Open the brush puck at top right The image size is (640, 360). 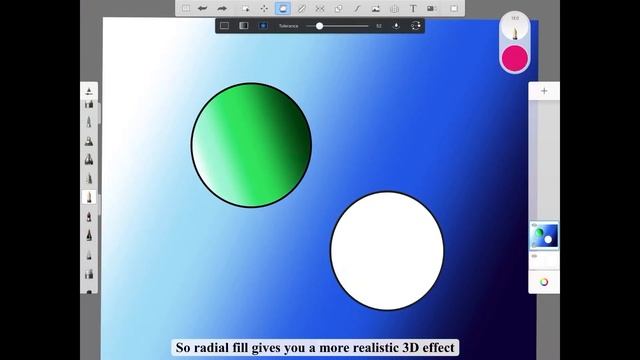(x=515, y=27)
